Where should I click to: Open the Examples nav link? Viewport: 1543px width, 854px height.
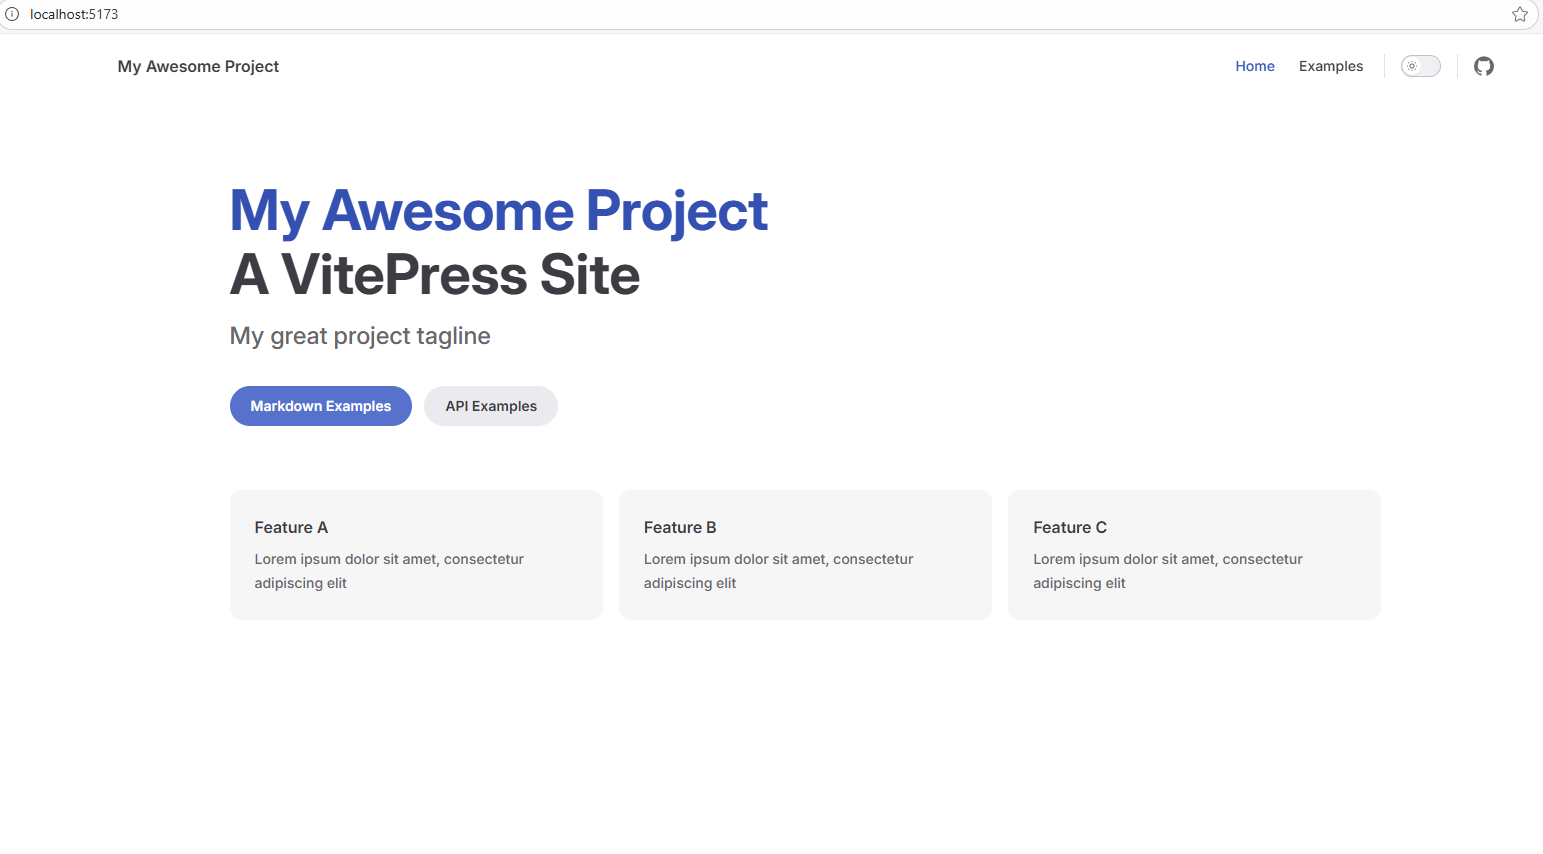1331,66
